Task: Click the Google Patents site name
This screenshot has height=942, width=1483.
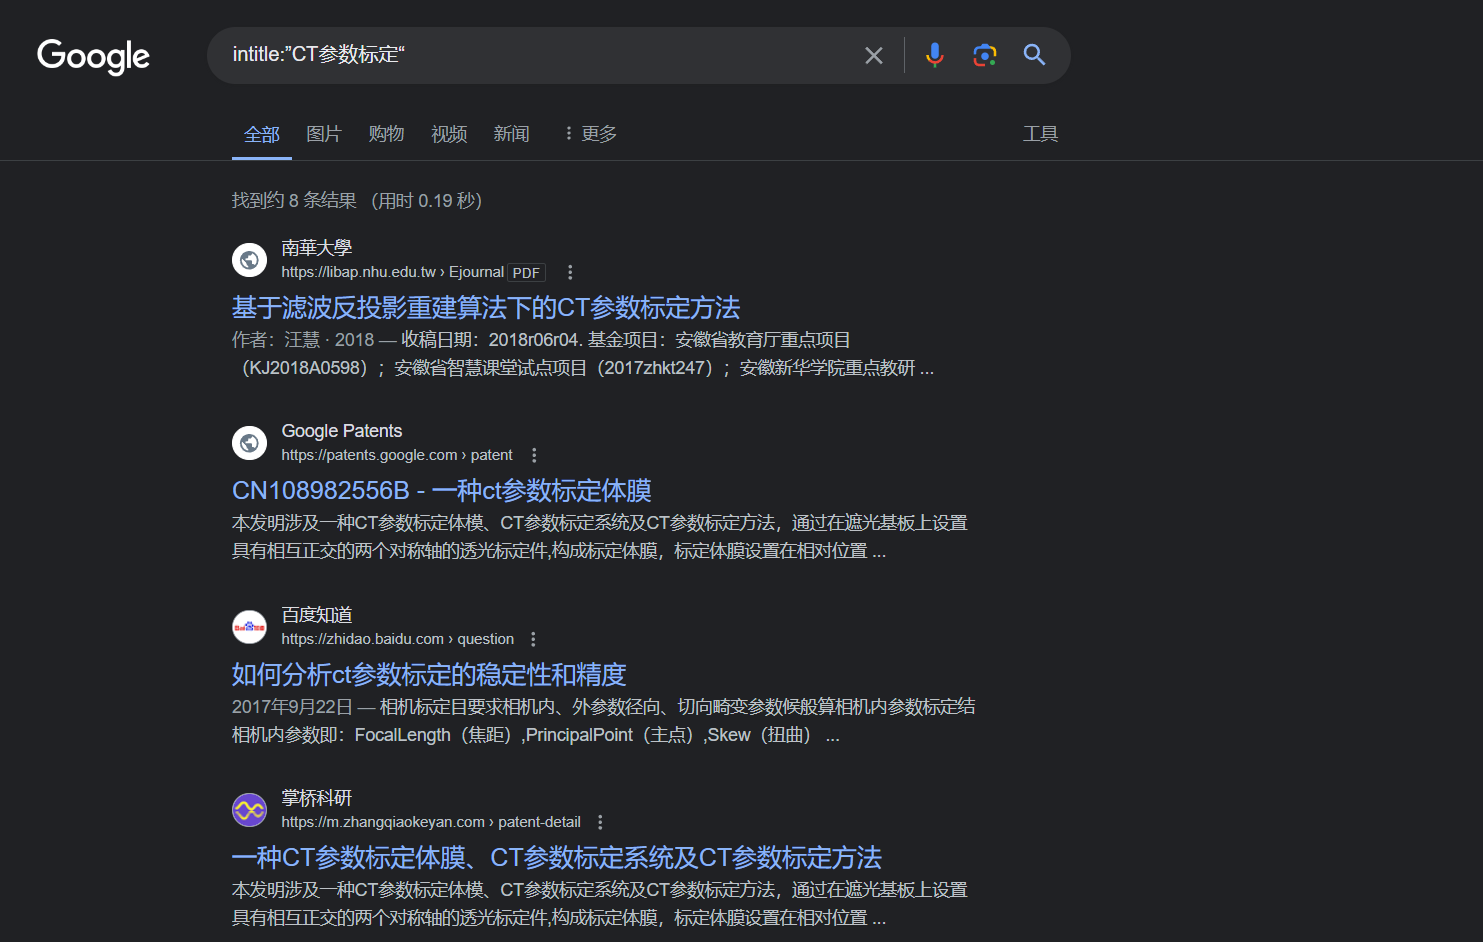Action: 342,431
